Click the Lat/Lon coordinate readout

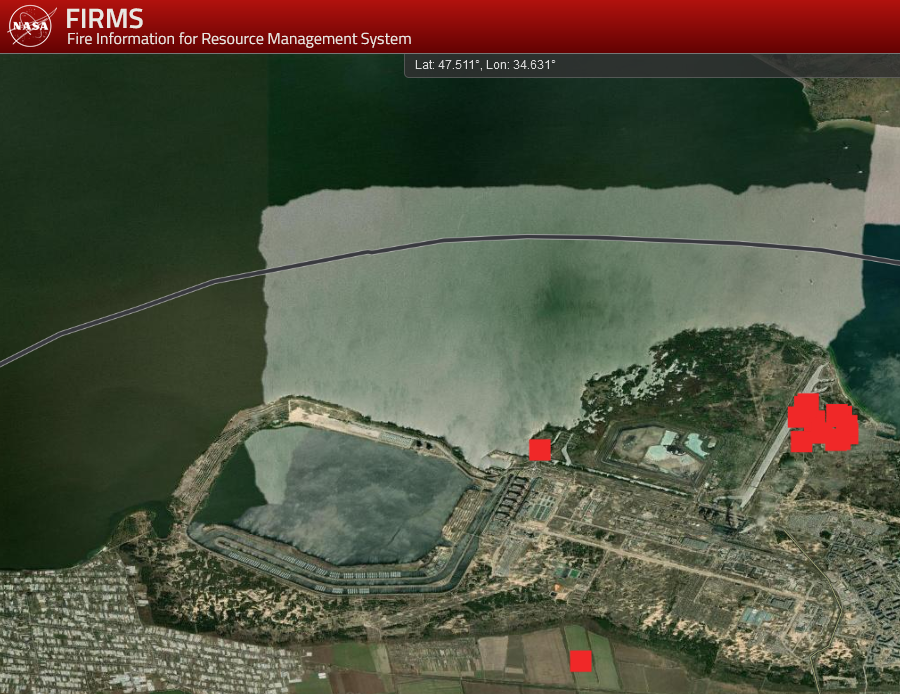(485, 65)
